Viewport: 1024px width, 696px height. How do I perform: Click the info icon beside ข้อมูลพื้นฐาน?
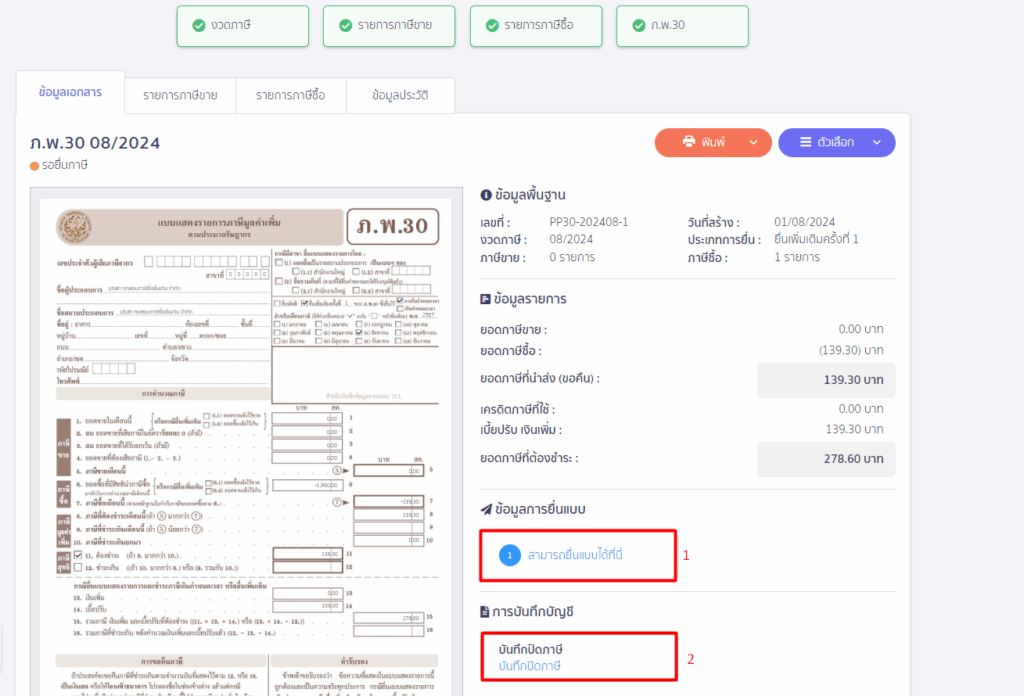(x=486, y=195)
